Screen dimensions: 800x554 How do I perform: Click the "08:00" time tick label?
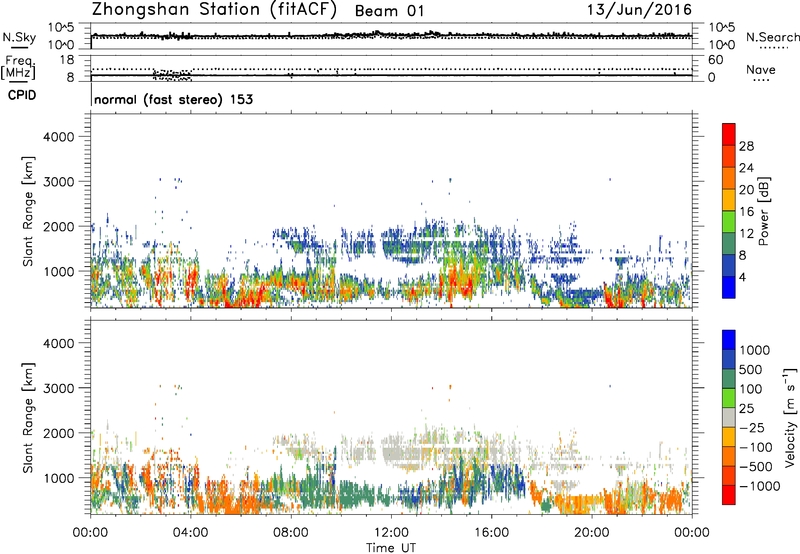coord(291,533)
